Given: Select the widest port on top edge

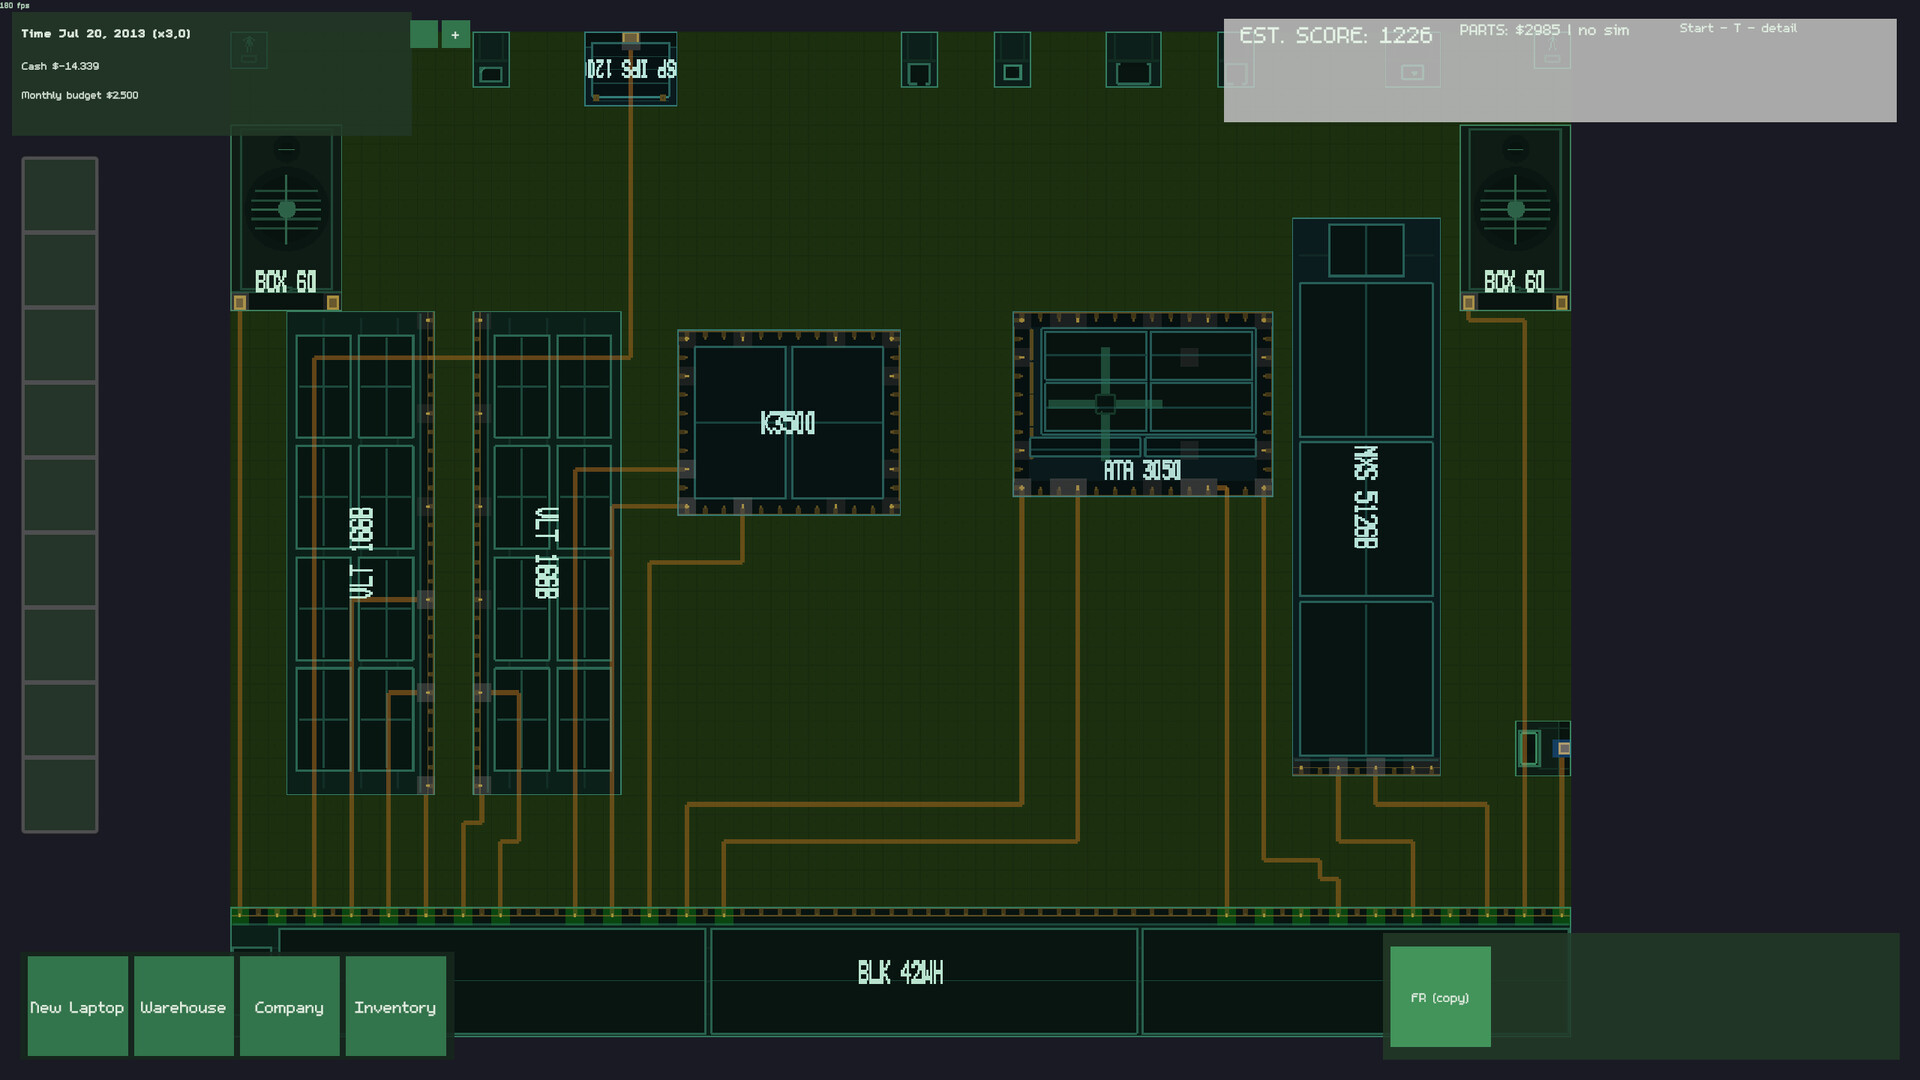Looking at the screenshot, I should tap(1133, 59).
